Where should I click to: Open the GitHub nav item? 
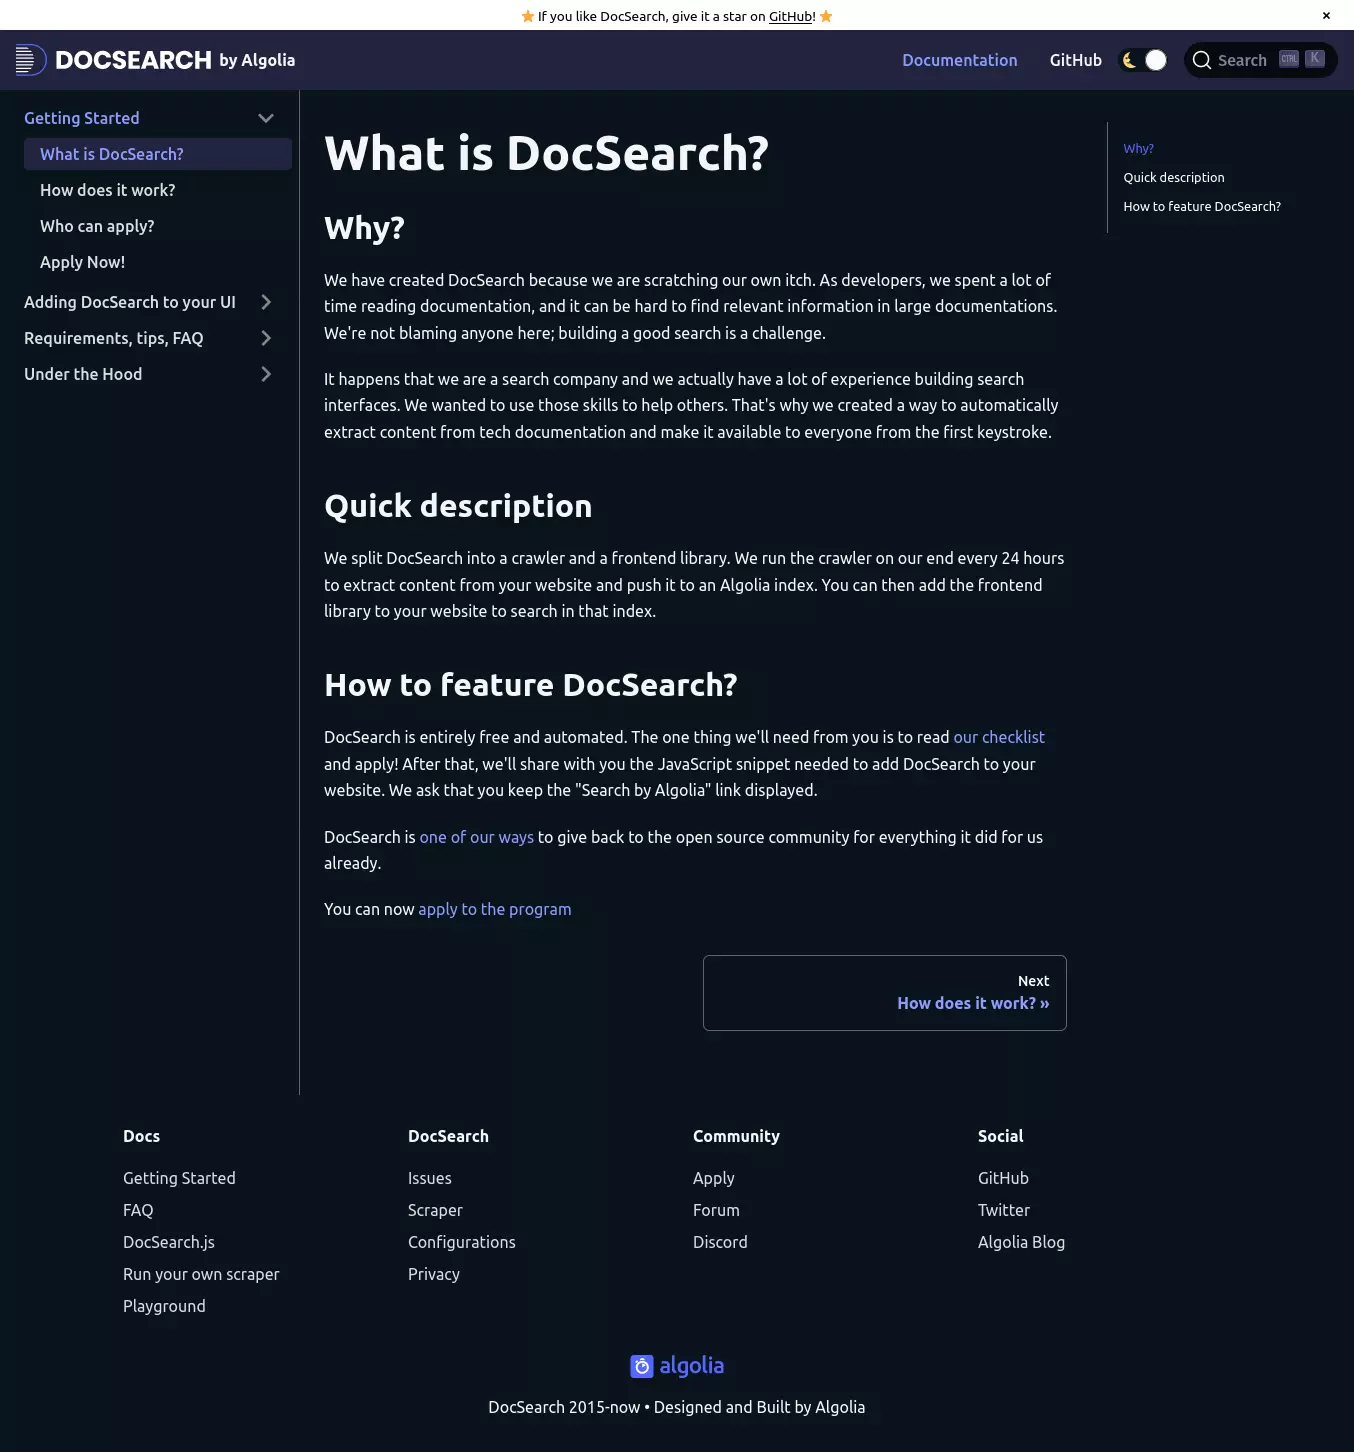pyautogui.click(x=1076, y=60)
